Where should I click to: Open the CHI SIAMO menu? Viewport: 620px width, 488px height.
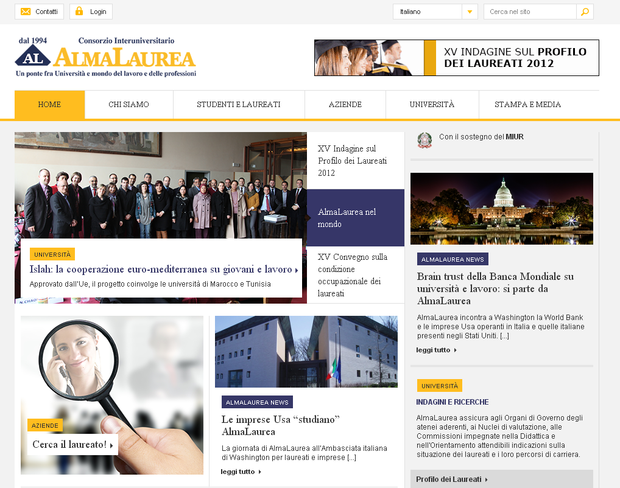point(129,104)
